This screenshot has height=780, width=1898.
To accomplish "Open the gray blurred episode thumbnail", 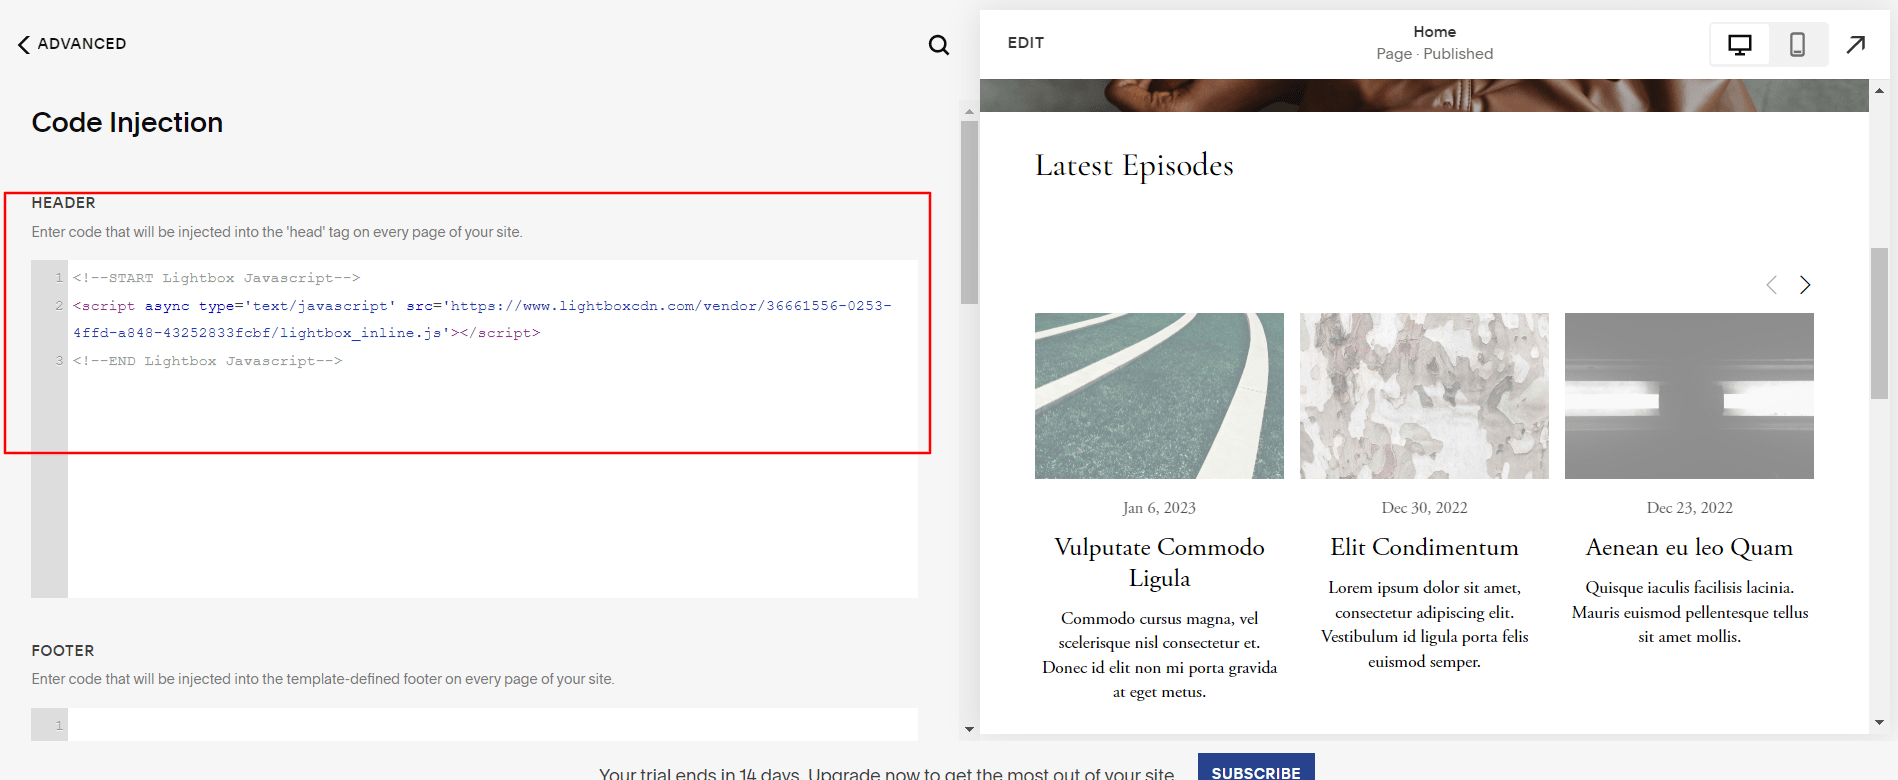I will pyautogui.click(x=1689, y=396).
